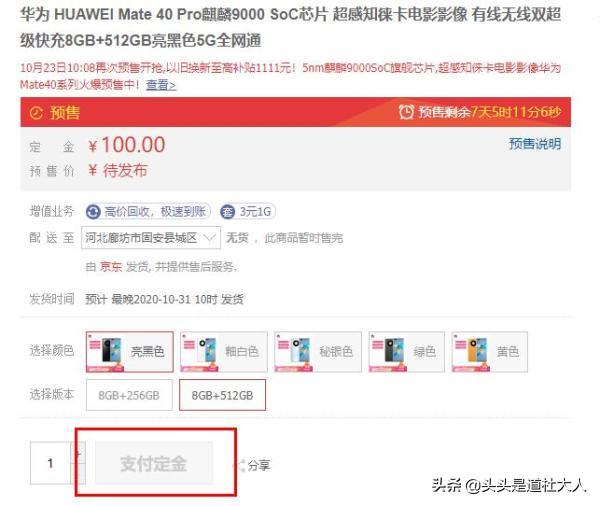Choose the 8GB+256GB version
Viewport: 600px width, 506px height.
[x=129, y=395]
